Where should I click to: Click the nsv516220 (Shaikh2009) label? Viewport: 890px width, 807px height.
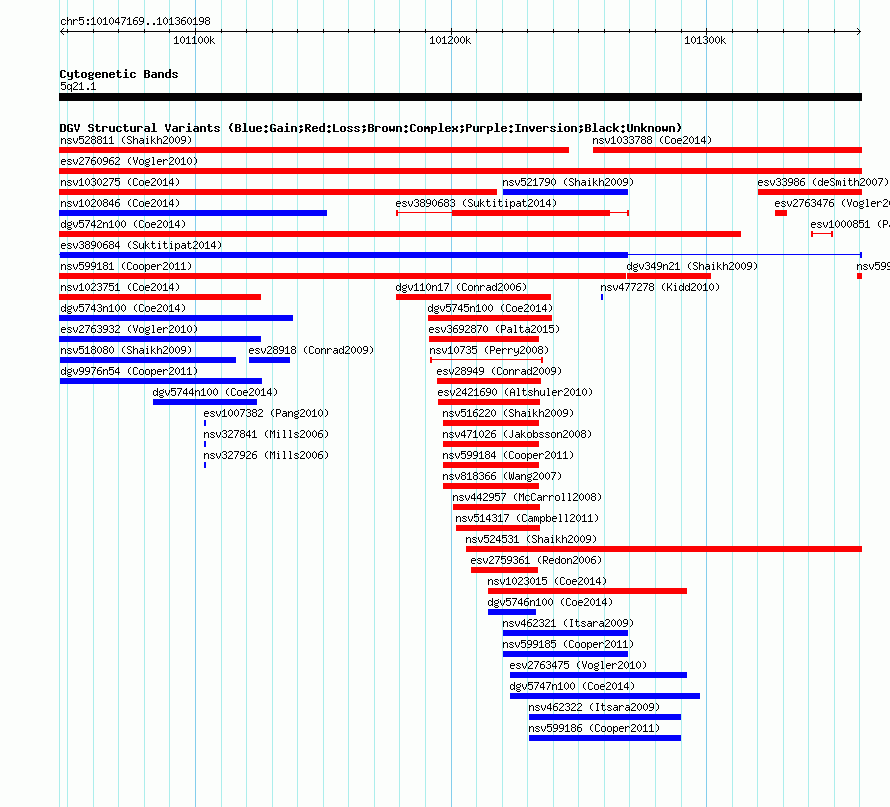tap(508, 413)
